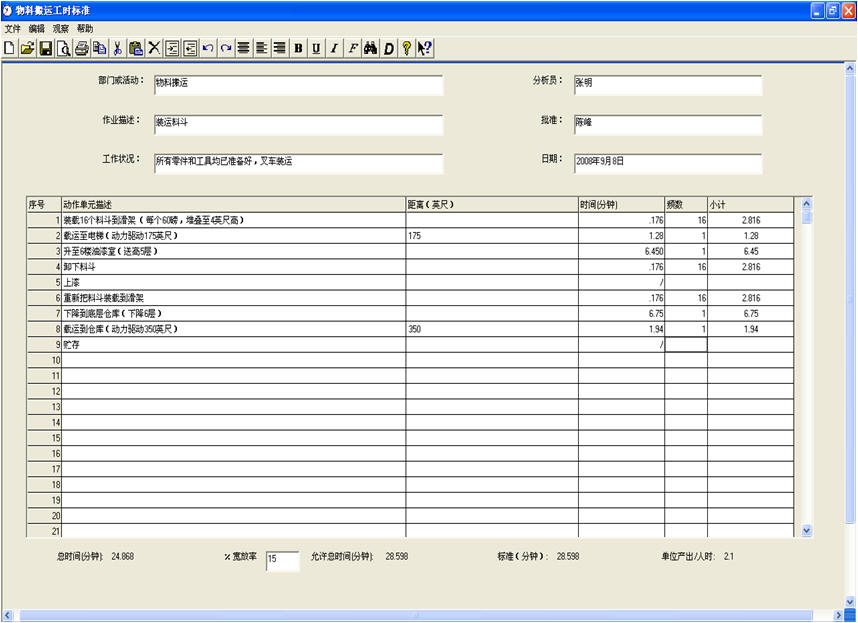Screen dimensions: 858x623
Task: Click the New document toolbar icon
Action: pyautogui.click(x=9, y=47)
